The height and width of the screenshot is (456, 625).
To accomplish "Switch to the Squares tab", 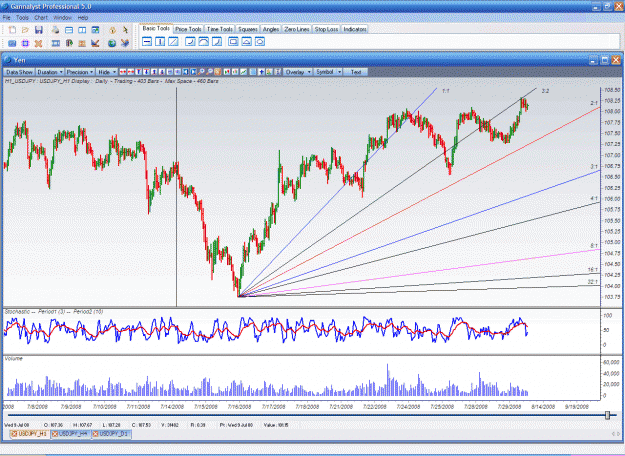I will tap(248, 29).
